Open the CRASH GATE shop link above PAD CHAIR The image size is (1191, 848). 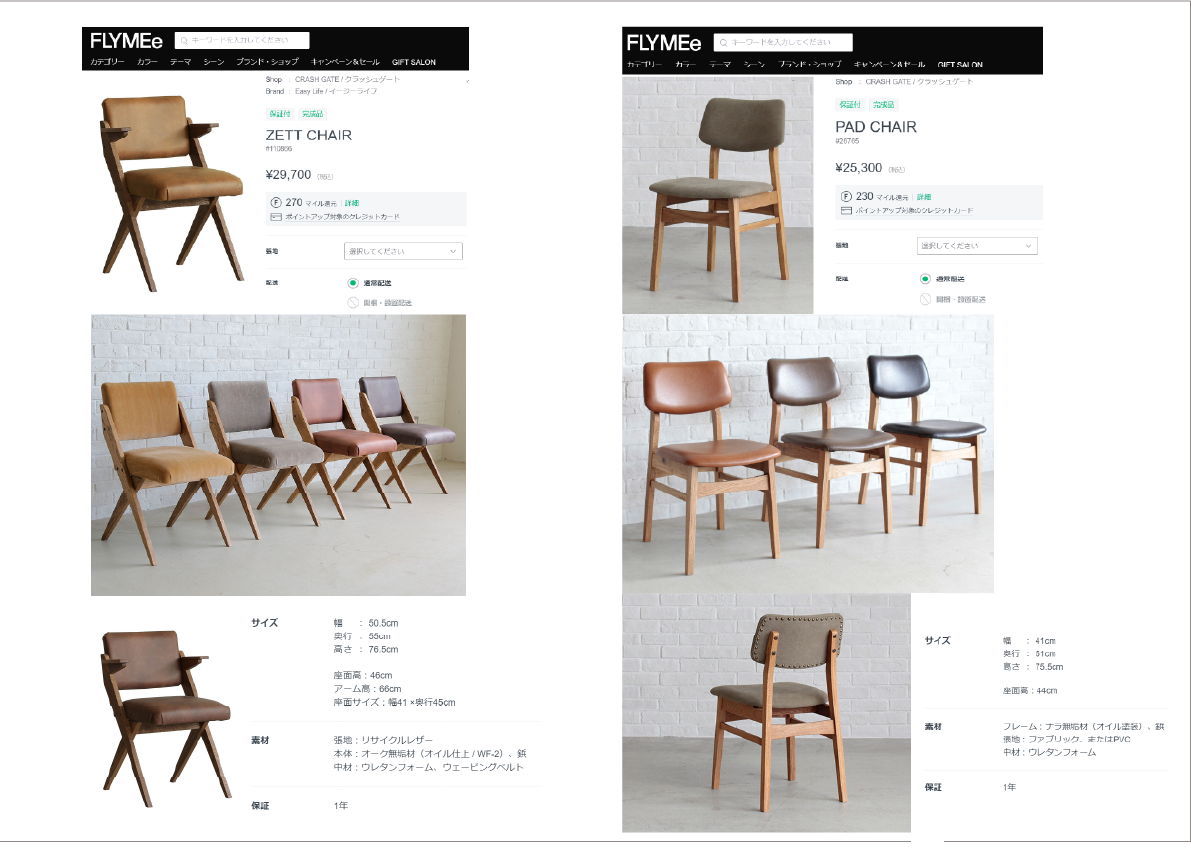(918, 81)
